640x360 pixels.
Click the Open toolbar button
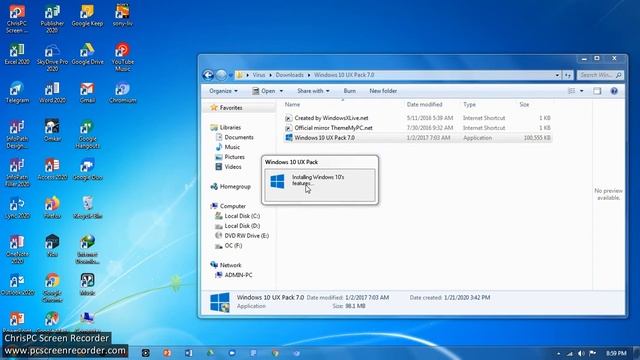point(264,91)
